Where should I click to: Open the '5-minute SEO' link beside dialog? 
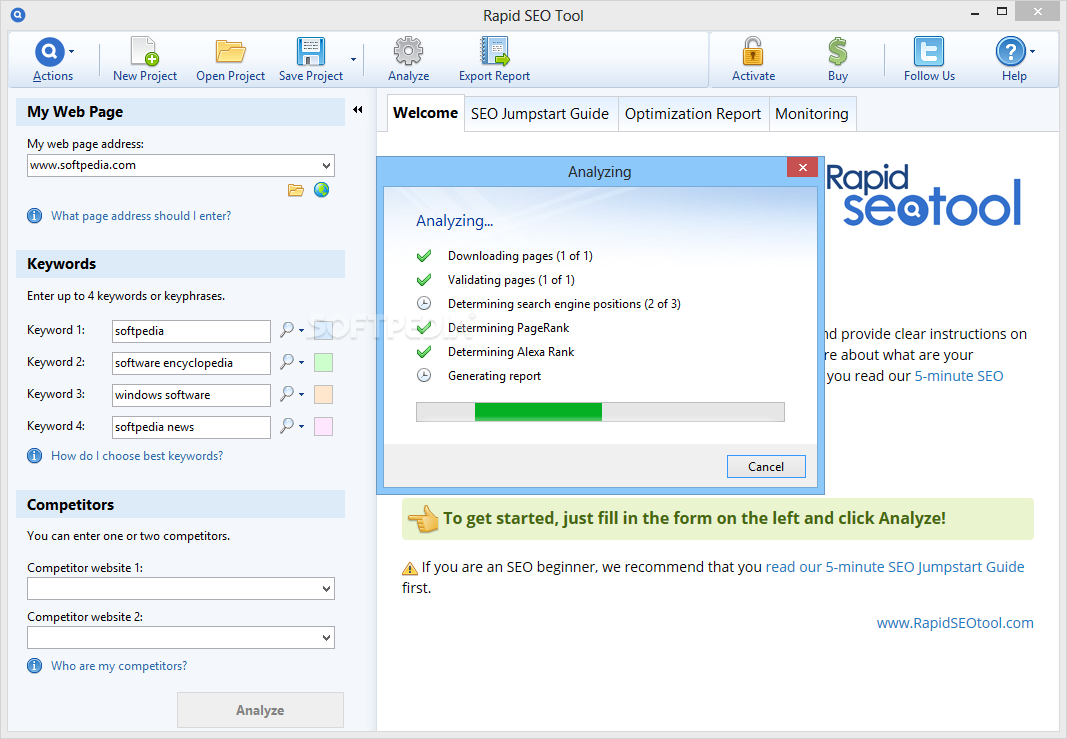(959, 376)
